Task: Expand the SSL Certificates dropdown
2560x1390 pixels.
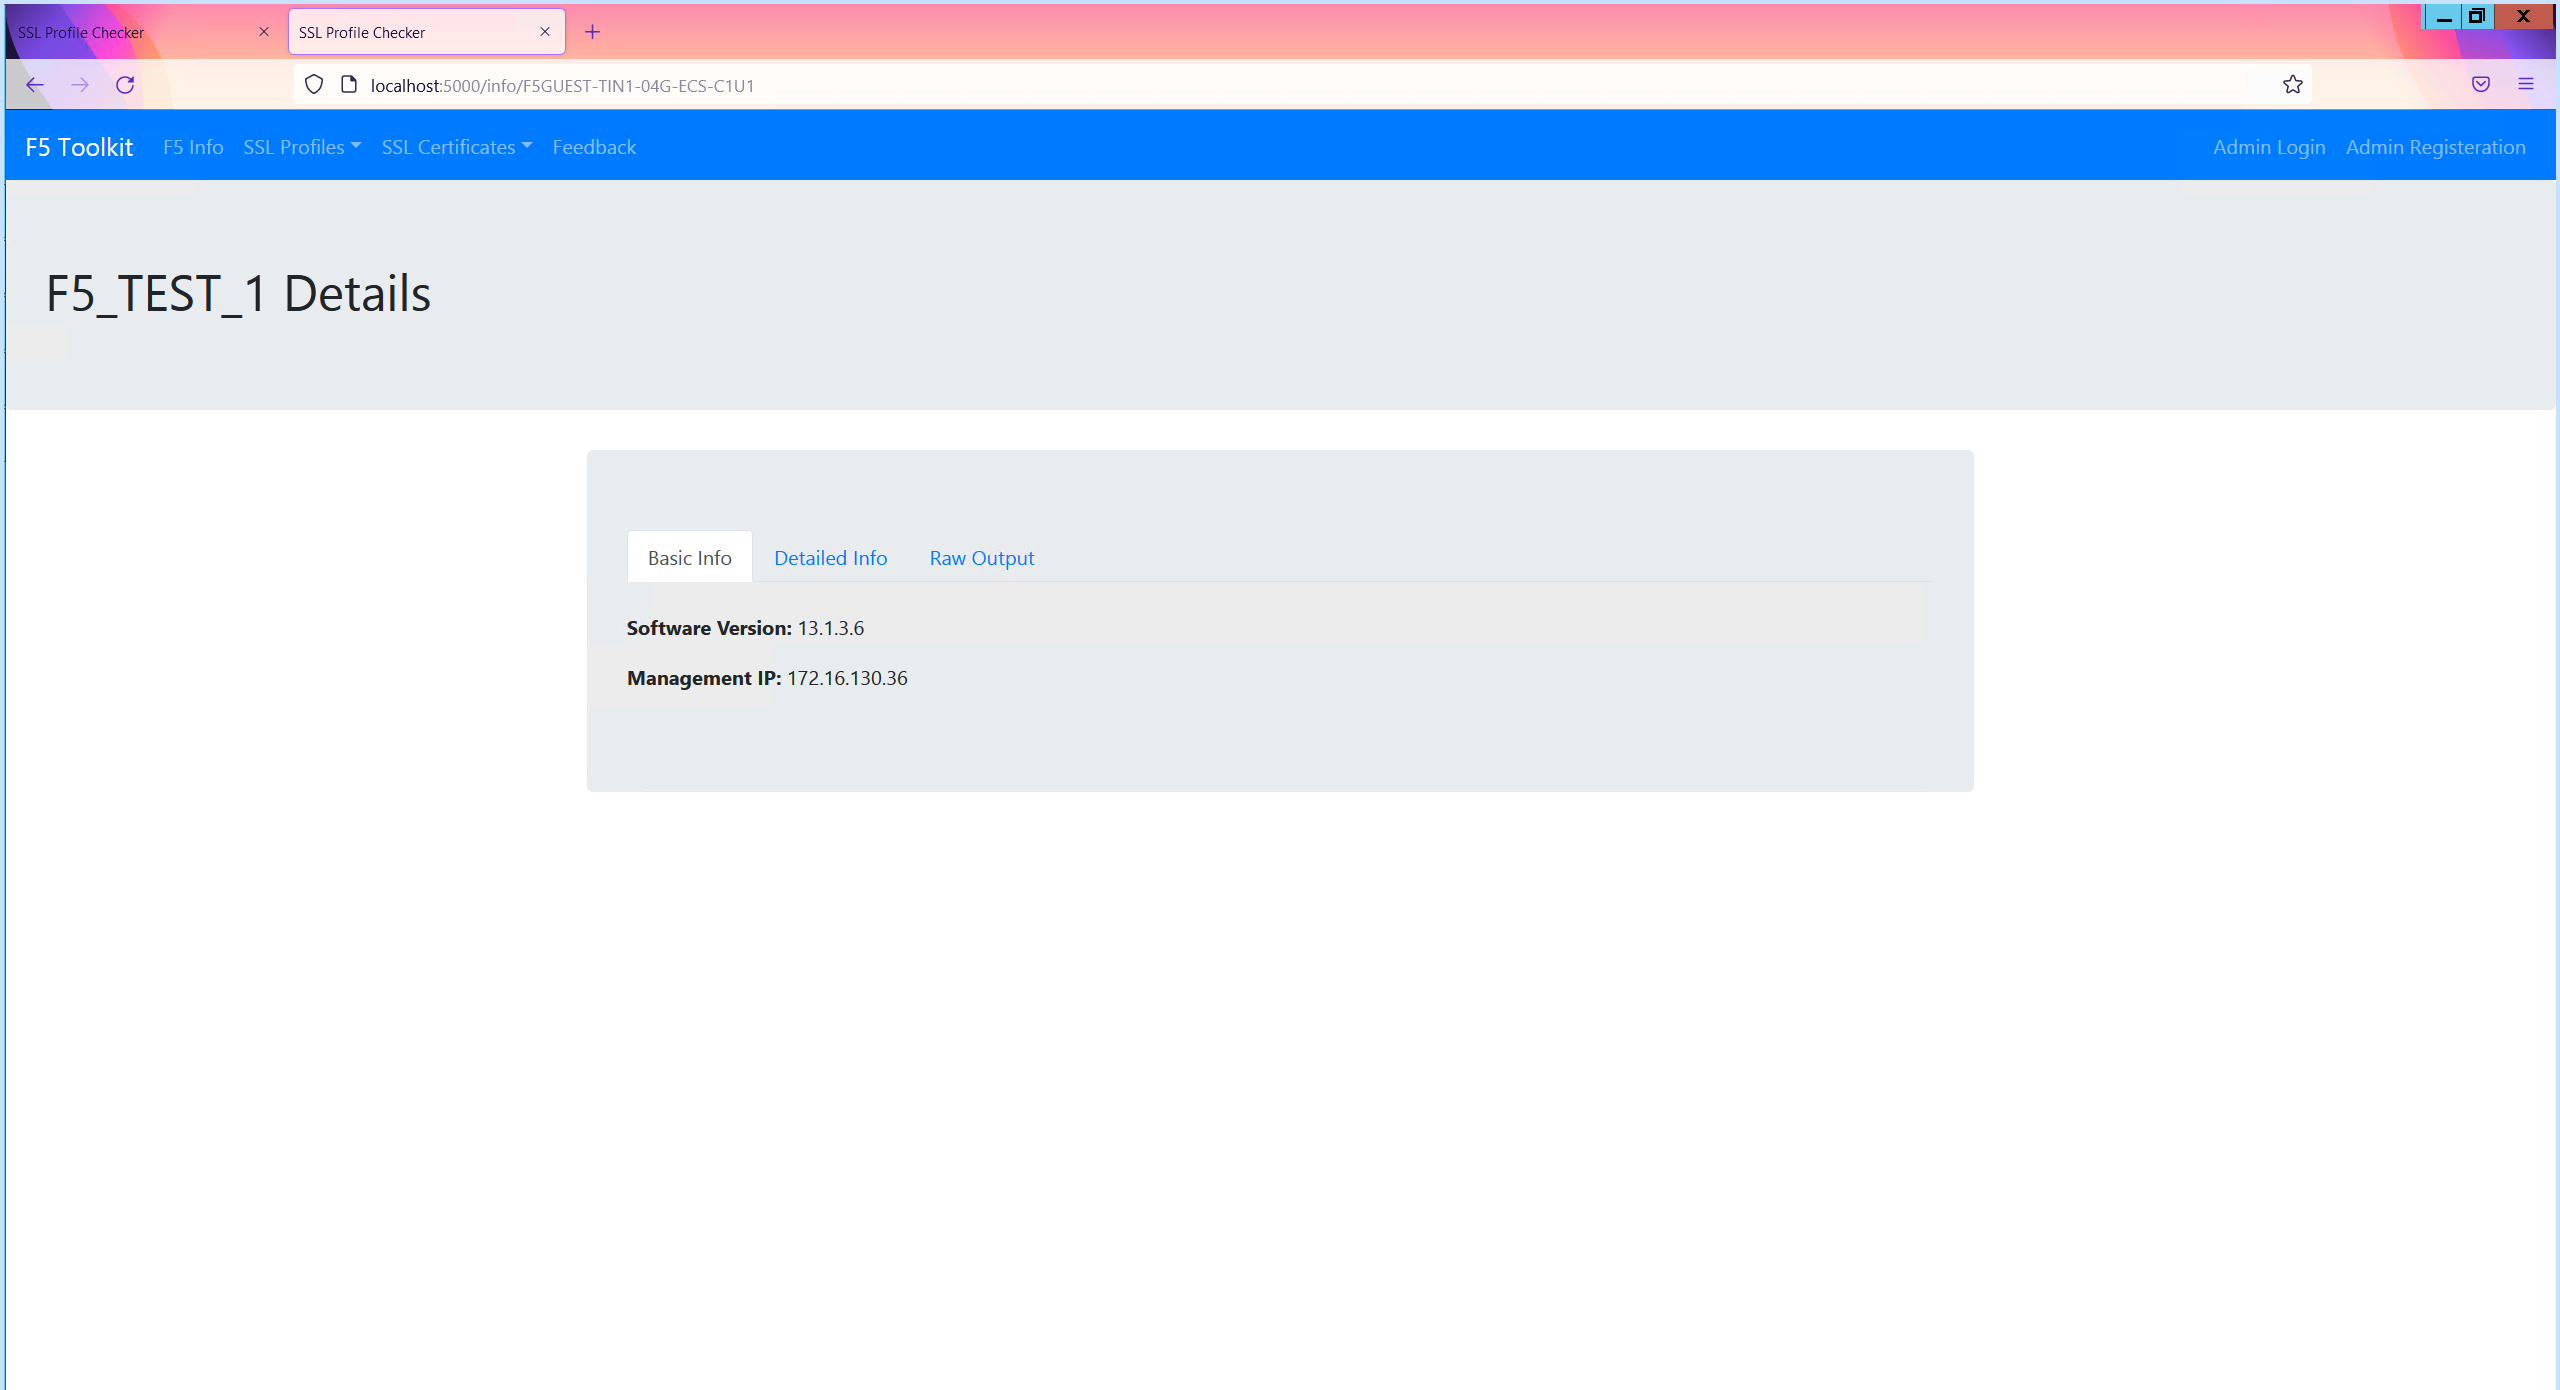Action: [456, 147]
